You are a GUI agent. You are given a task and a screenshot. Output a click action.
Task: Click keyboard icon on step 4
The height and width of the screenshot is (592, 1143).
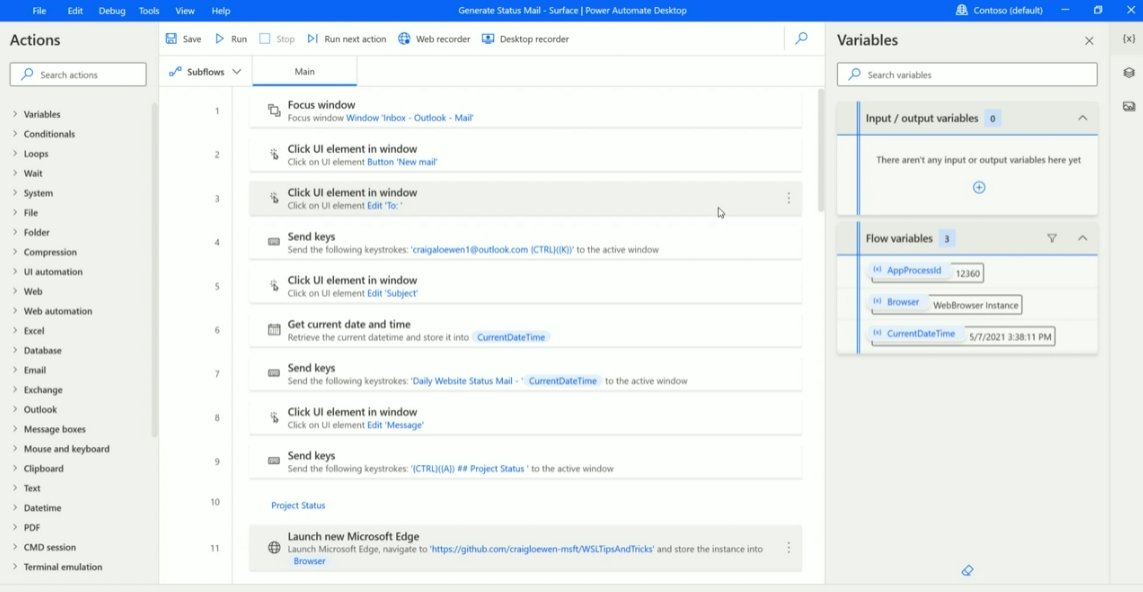tap(274, 241)
